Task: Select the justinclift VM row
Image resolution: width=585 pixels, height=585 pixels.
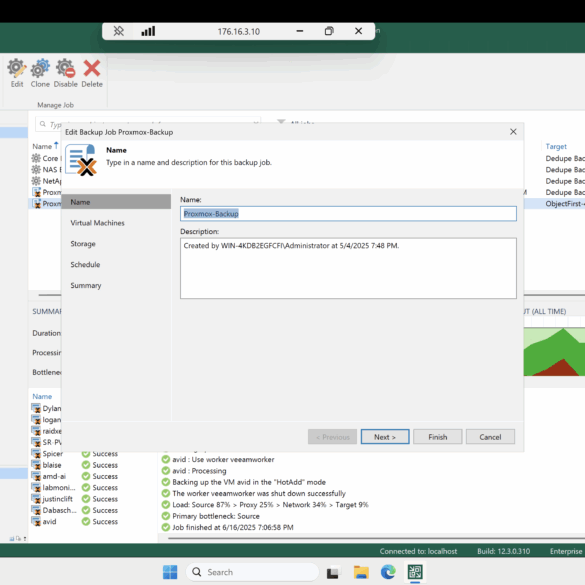Action: 75,499
